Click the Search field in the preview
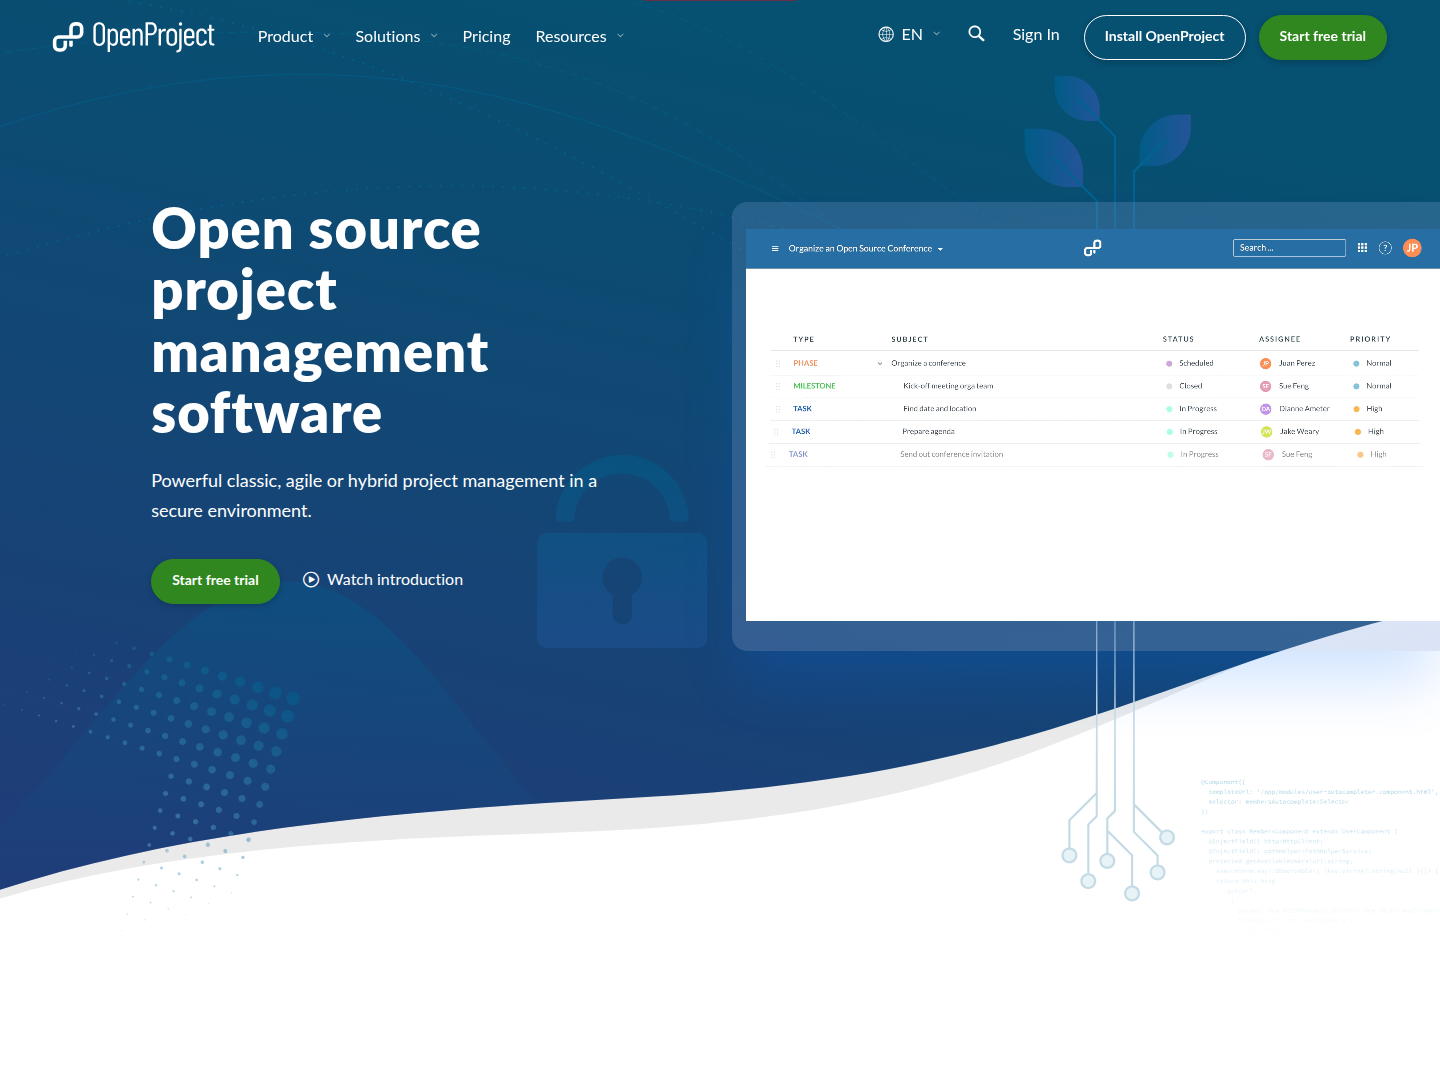The image size is (1440, 1080). point(1289,248)
